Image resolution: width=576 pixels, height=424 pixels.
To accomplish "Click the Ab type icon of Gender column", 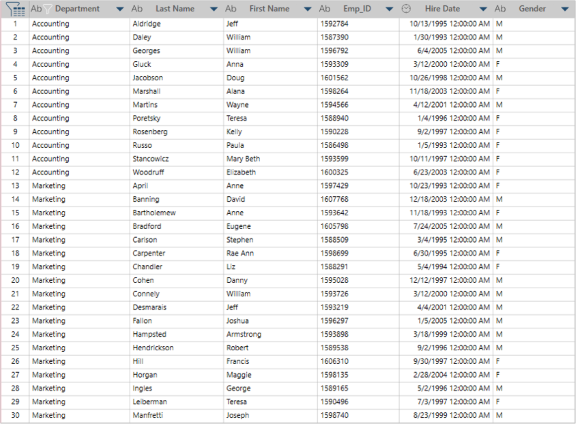I will pyautogui.click(x=500, y=8).
